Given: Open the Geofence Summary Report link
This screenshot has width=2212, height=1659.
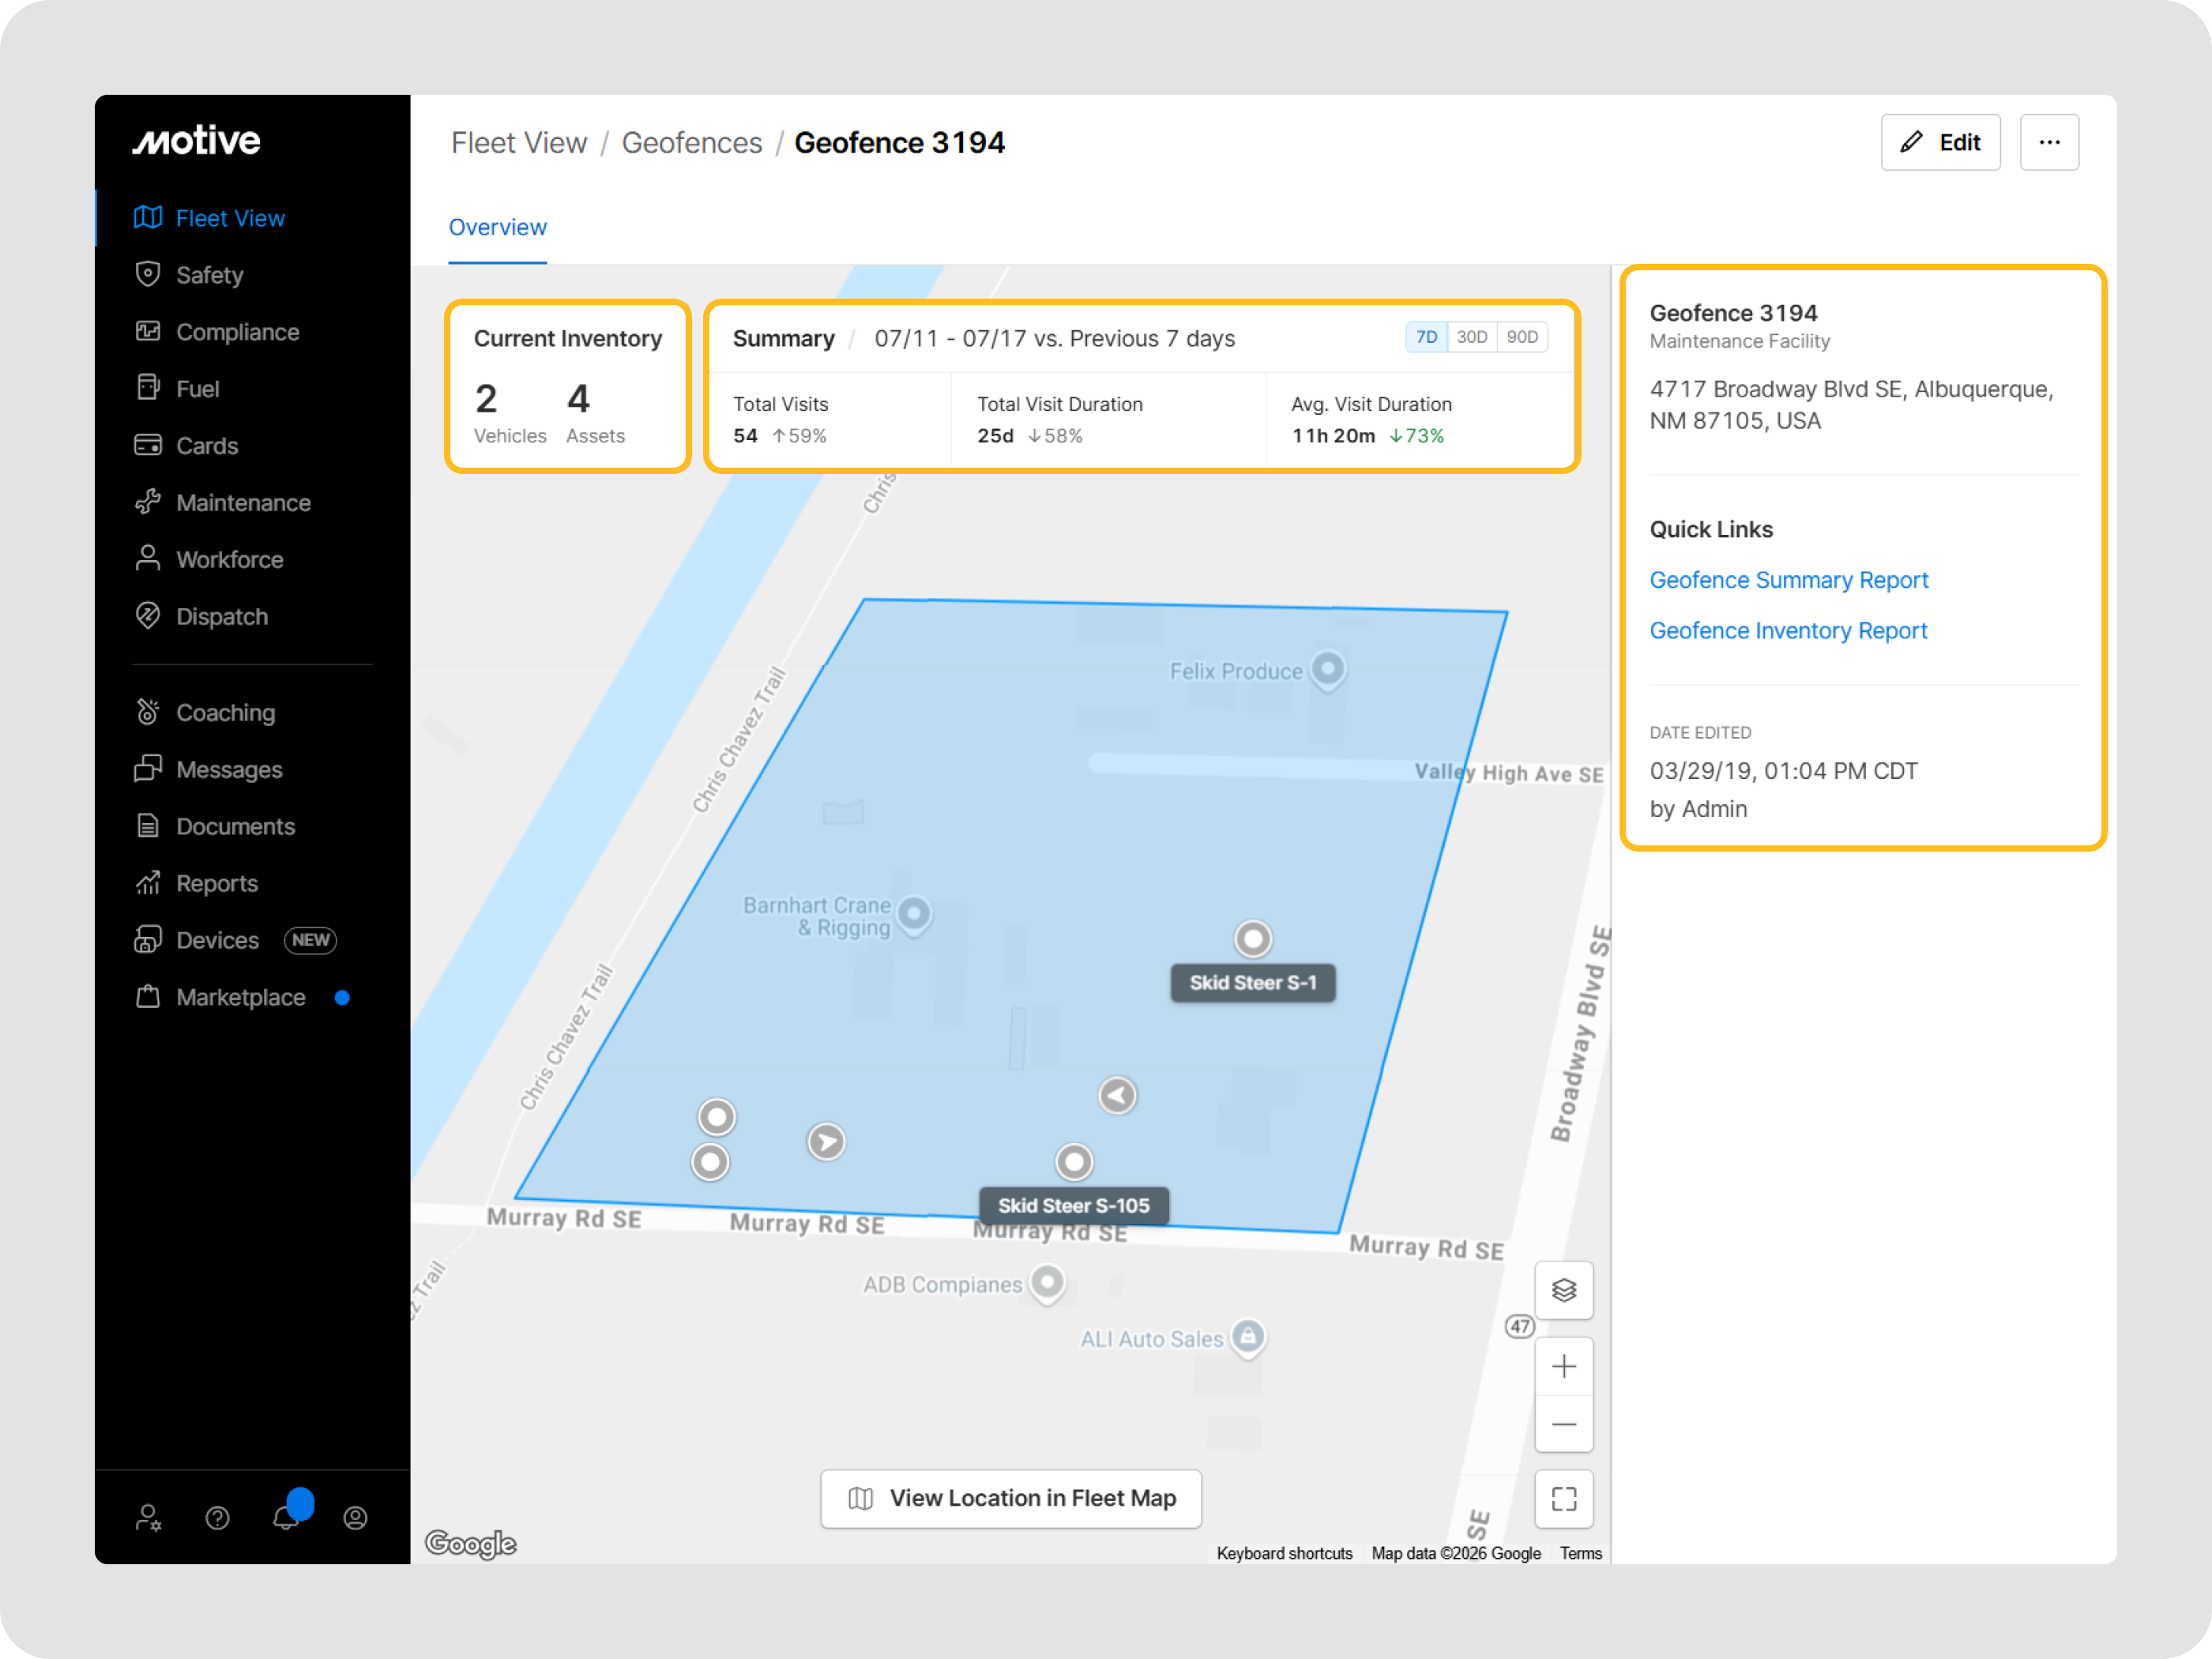Looking at the screenshot, I should pyautogui.click(x=1788, y=580).
